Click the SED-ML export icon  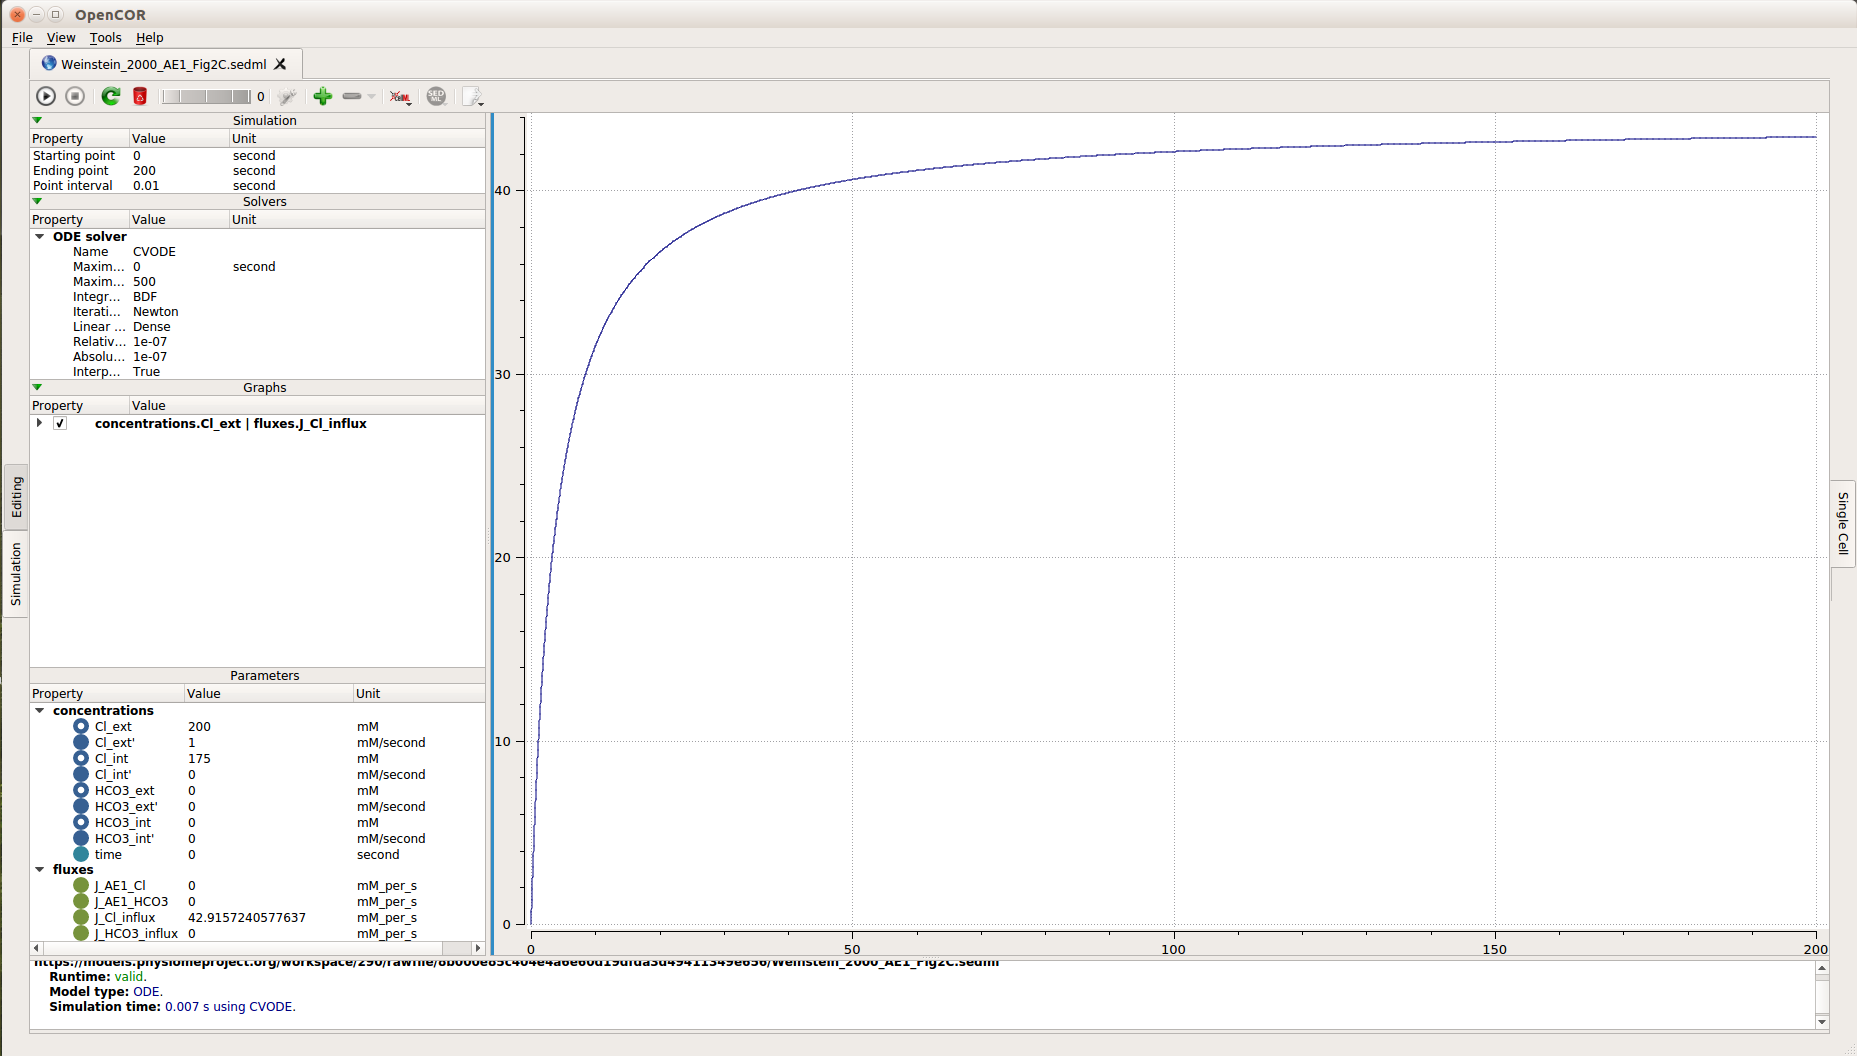coord(436,96)
